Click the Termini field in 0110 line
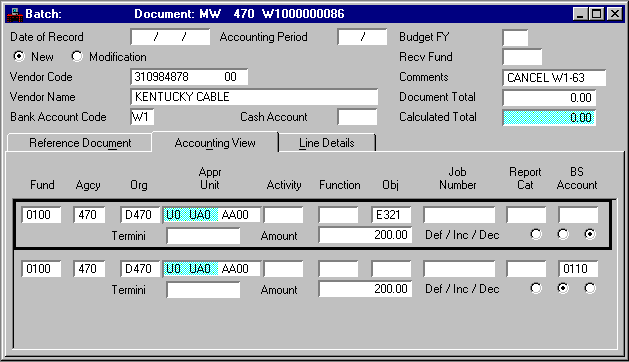This screenshot has height=362, width=629. pyautogui.click(x=203, y=290)
